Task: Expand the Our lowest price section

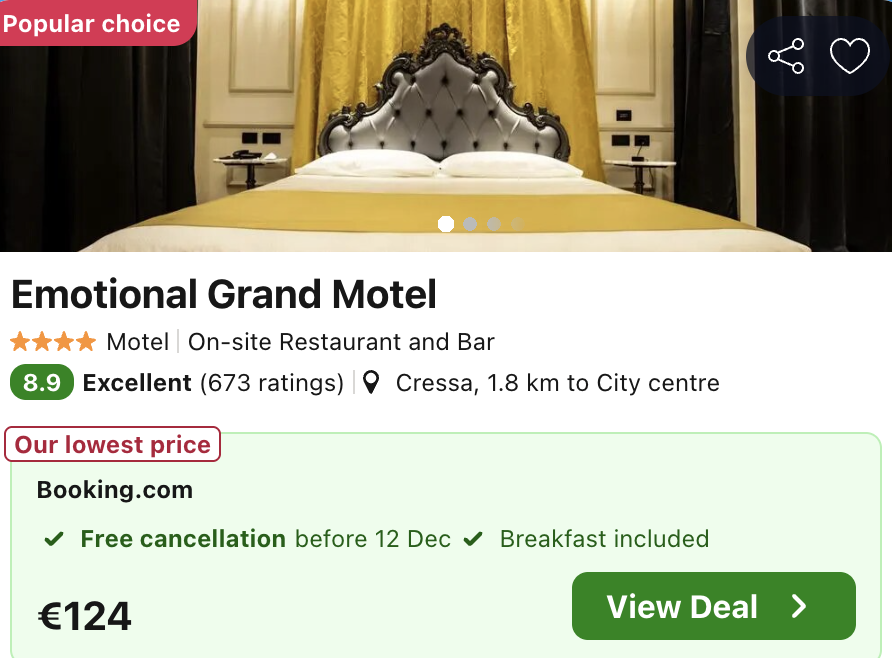Action: click(x=112, y=444)
